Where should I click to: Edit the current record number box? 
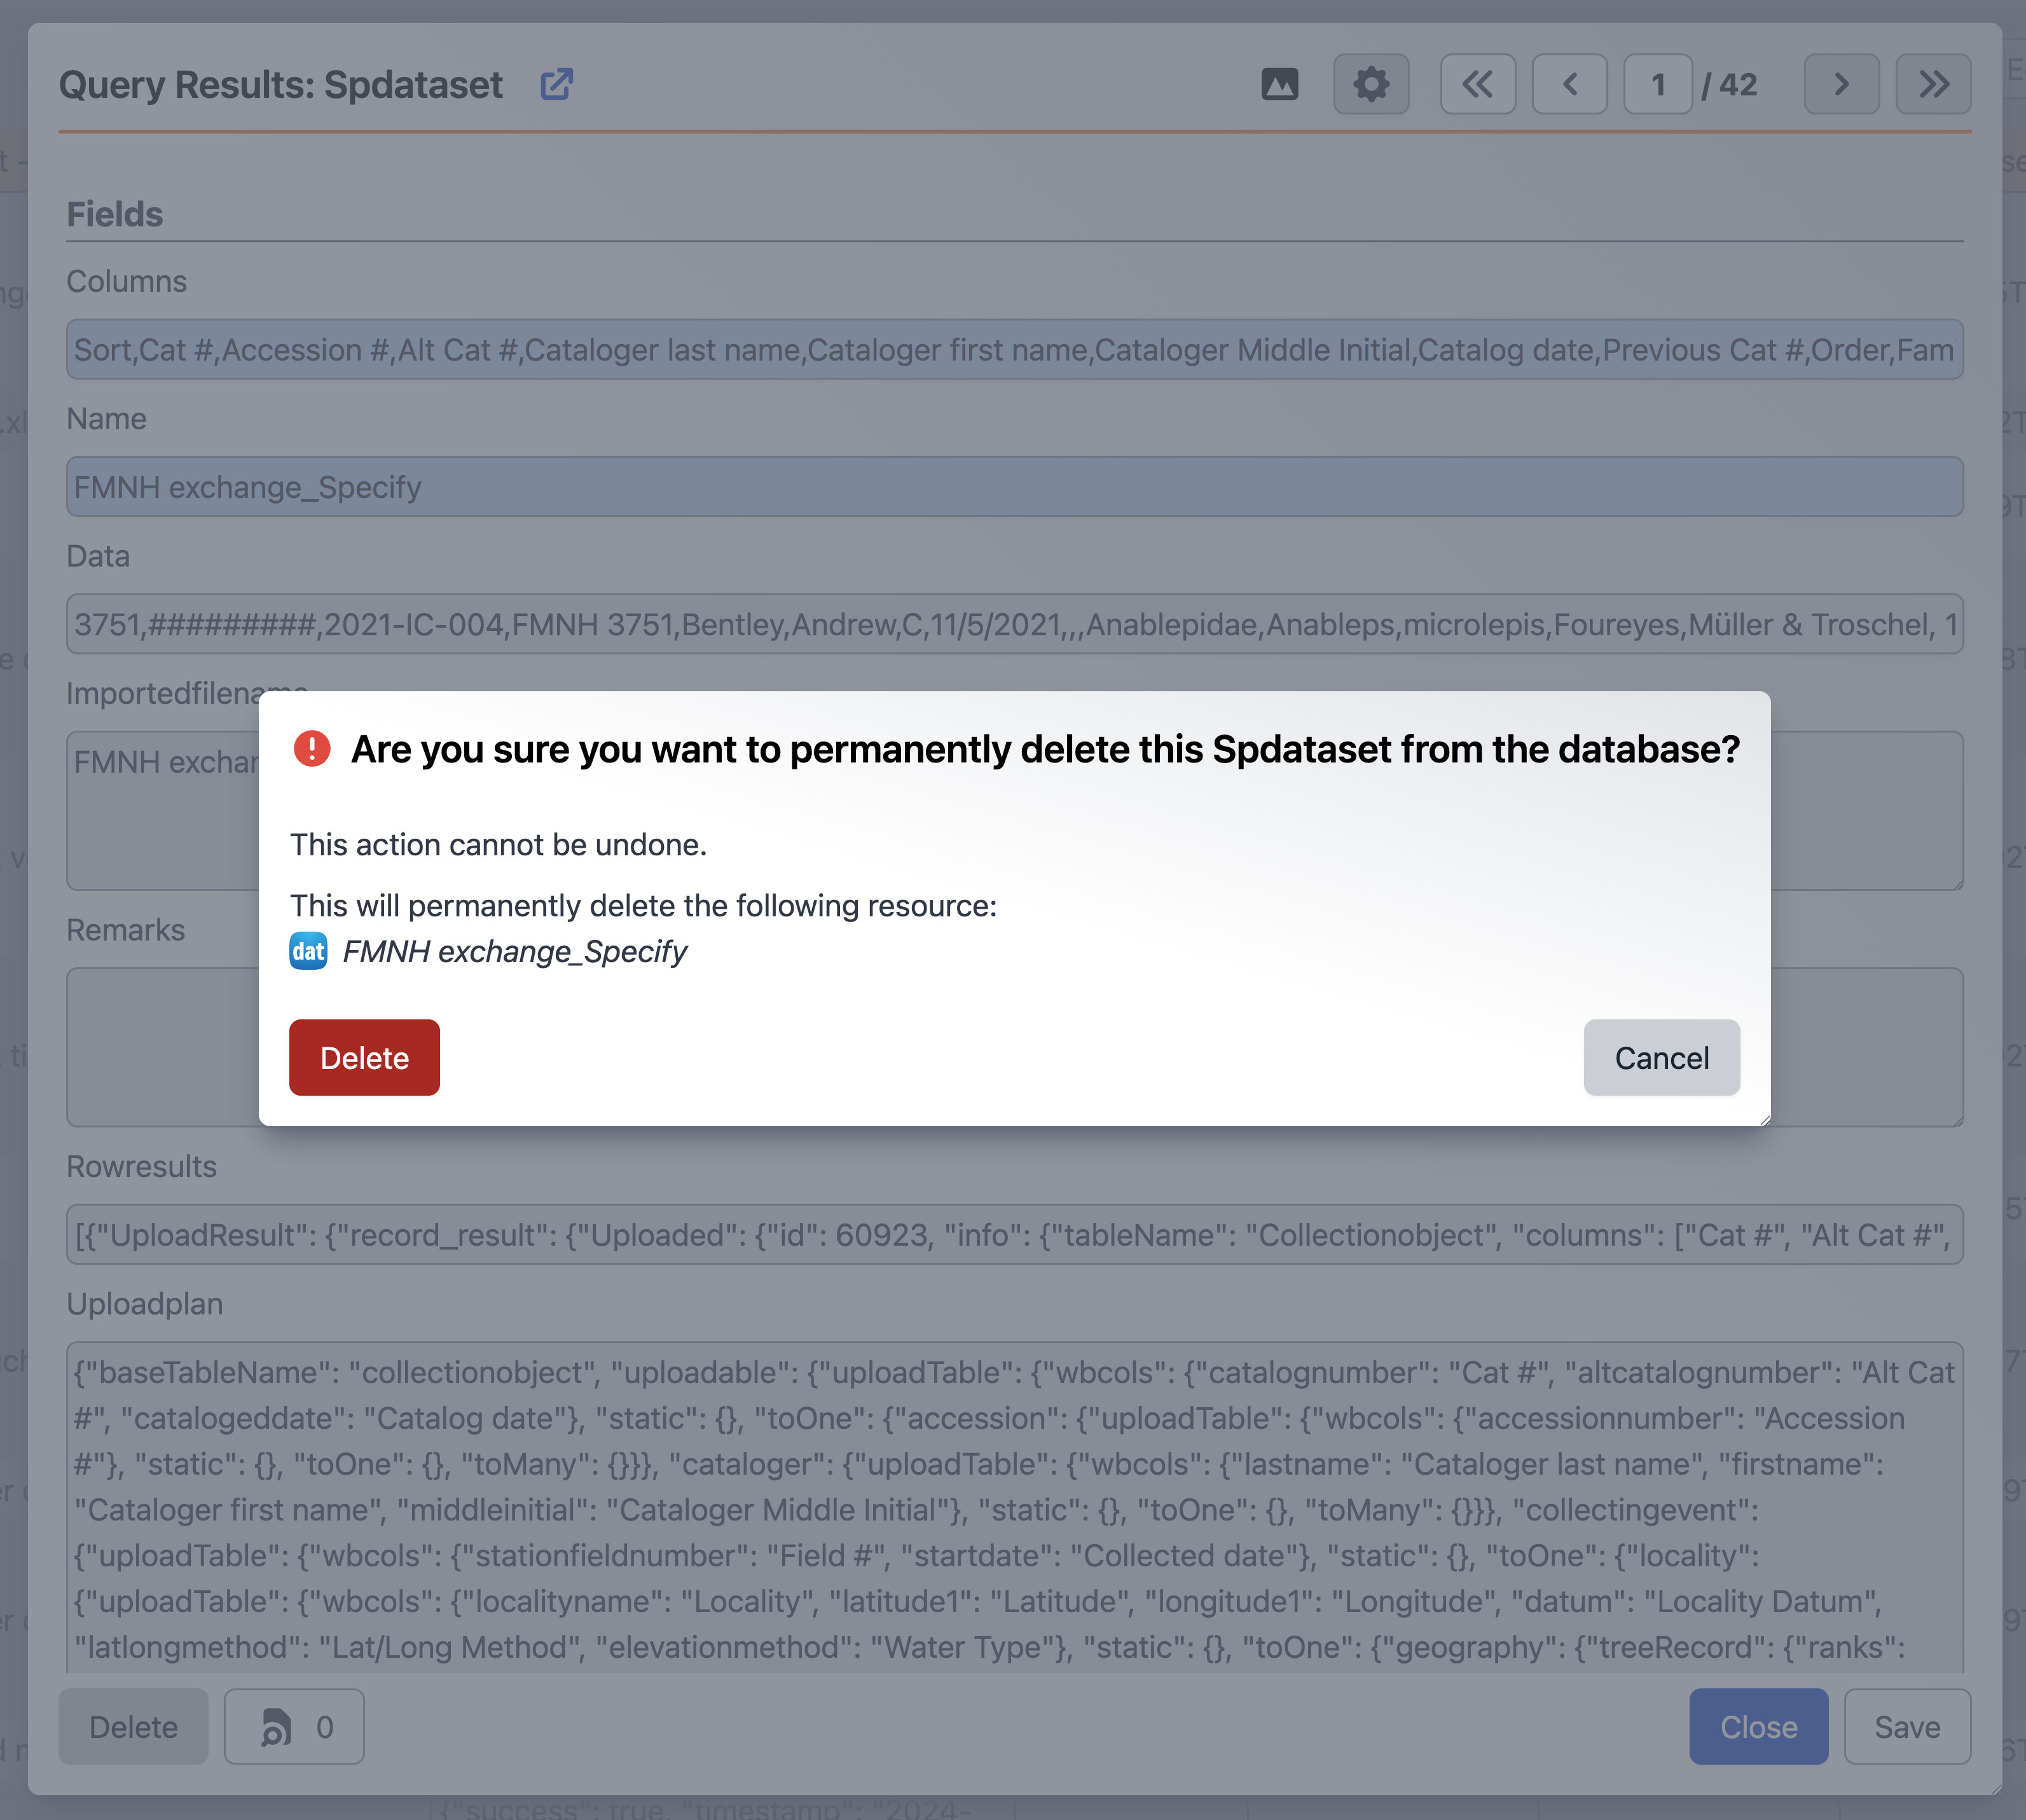point(1657,85)
